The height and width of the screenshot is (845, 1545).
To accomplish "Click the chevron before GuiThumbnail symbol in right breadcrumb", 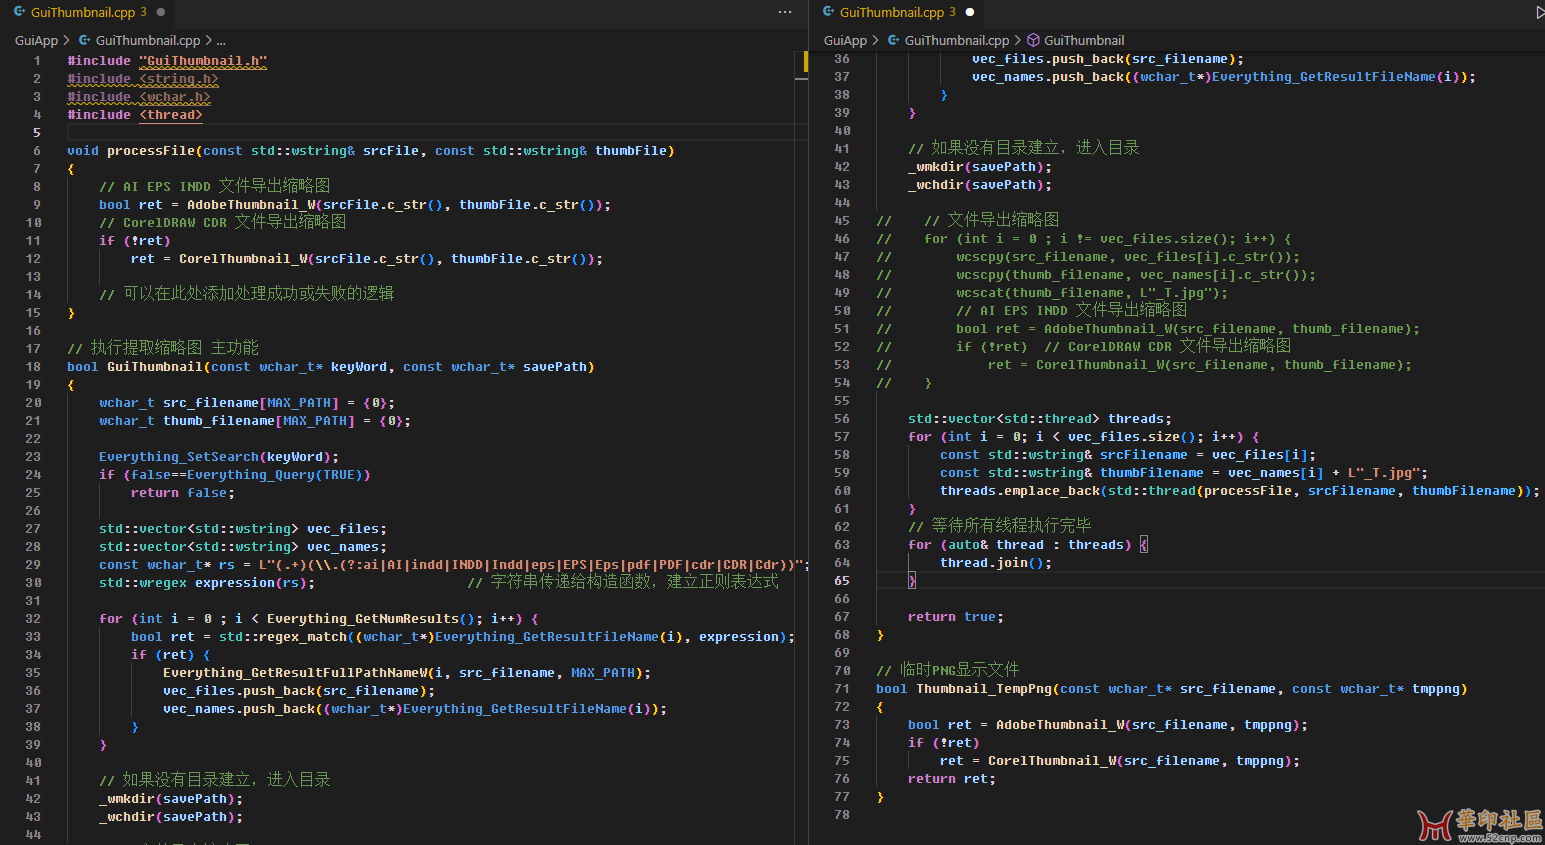I will click(x=1018, y=40).
